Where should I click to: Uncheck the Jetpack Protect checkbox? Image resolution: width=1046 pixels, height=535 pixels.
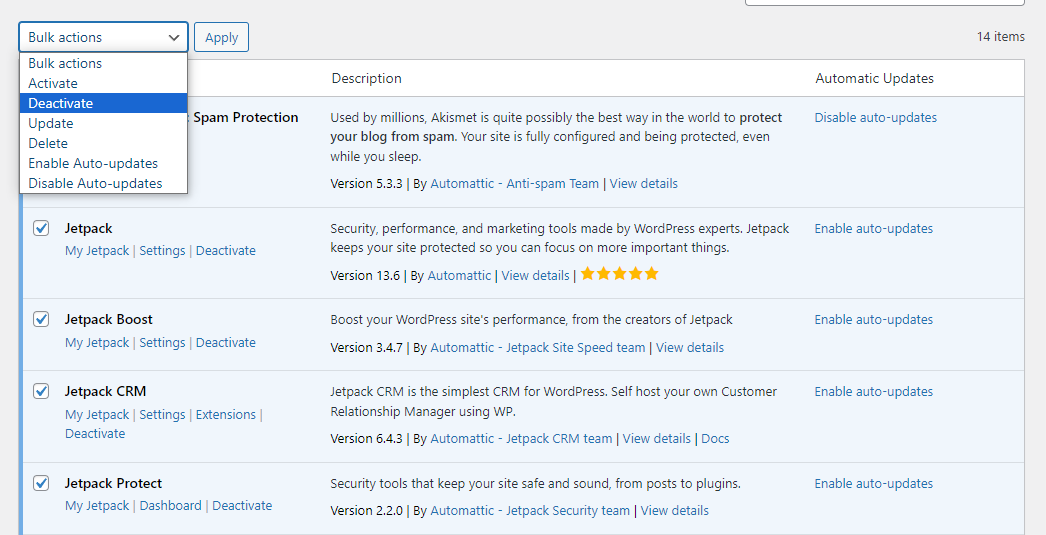[x=41, y=483]
